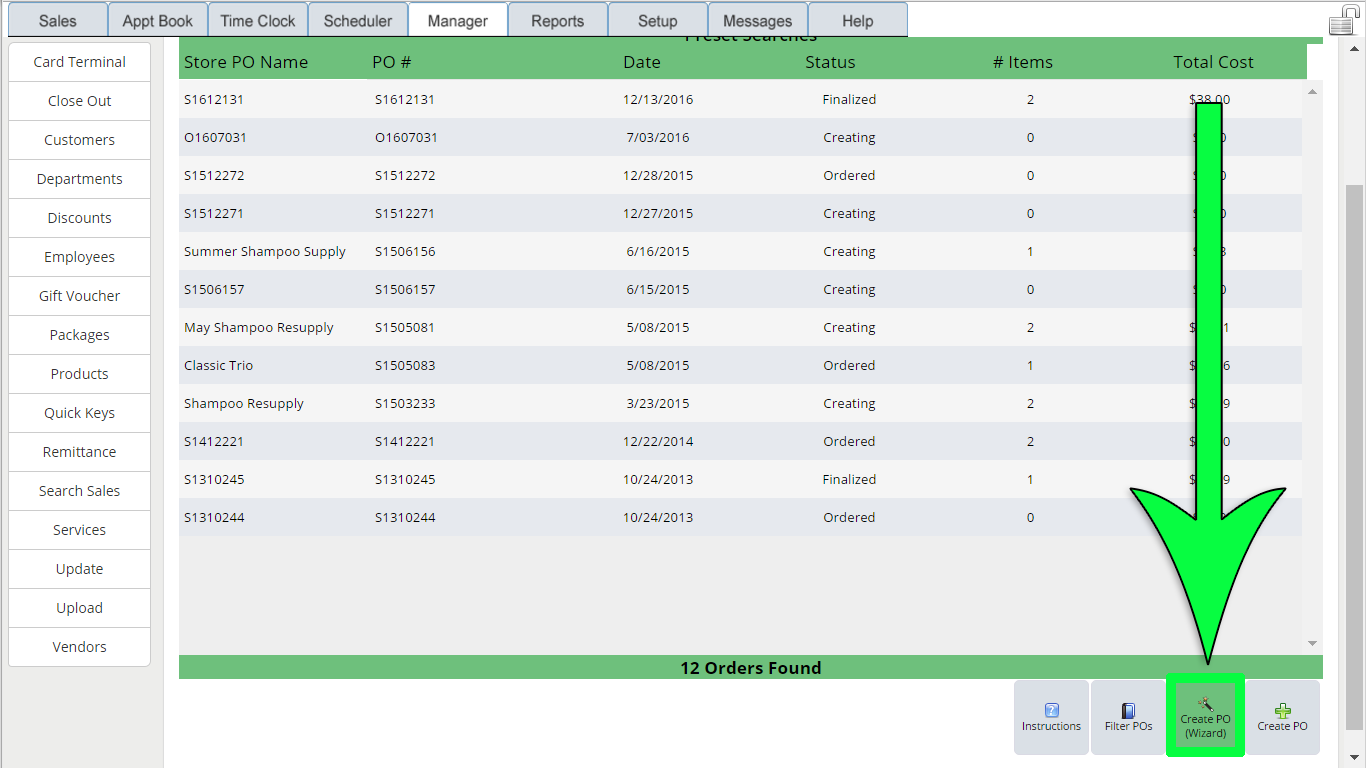Go to Search Sales
Screen dimensions: 1366x768
[79, 491]
